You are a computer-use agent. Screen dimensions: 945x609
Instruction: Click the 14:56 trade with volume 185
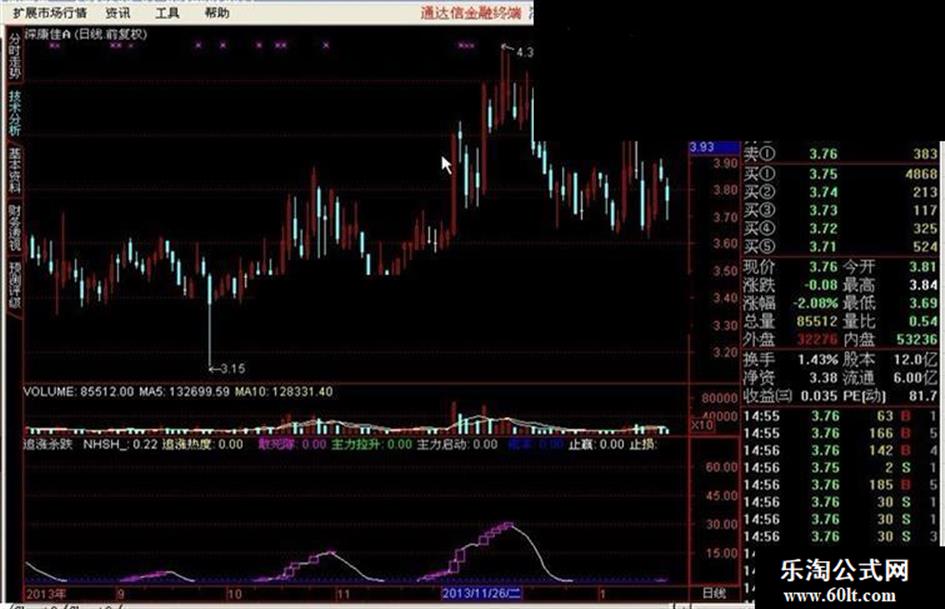point(840,485)
